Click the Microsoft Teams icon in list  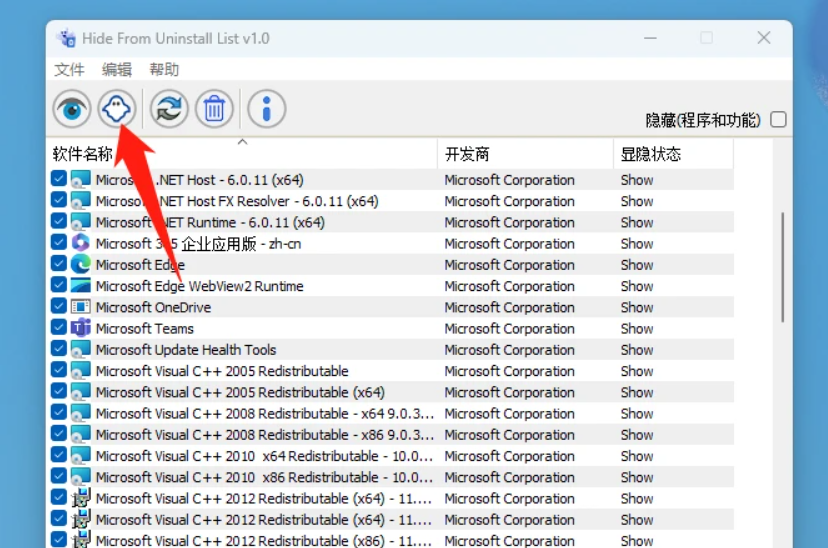coord(80,328)
